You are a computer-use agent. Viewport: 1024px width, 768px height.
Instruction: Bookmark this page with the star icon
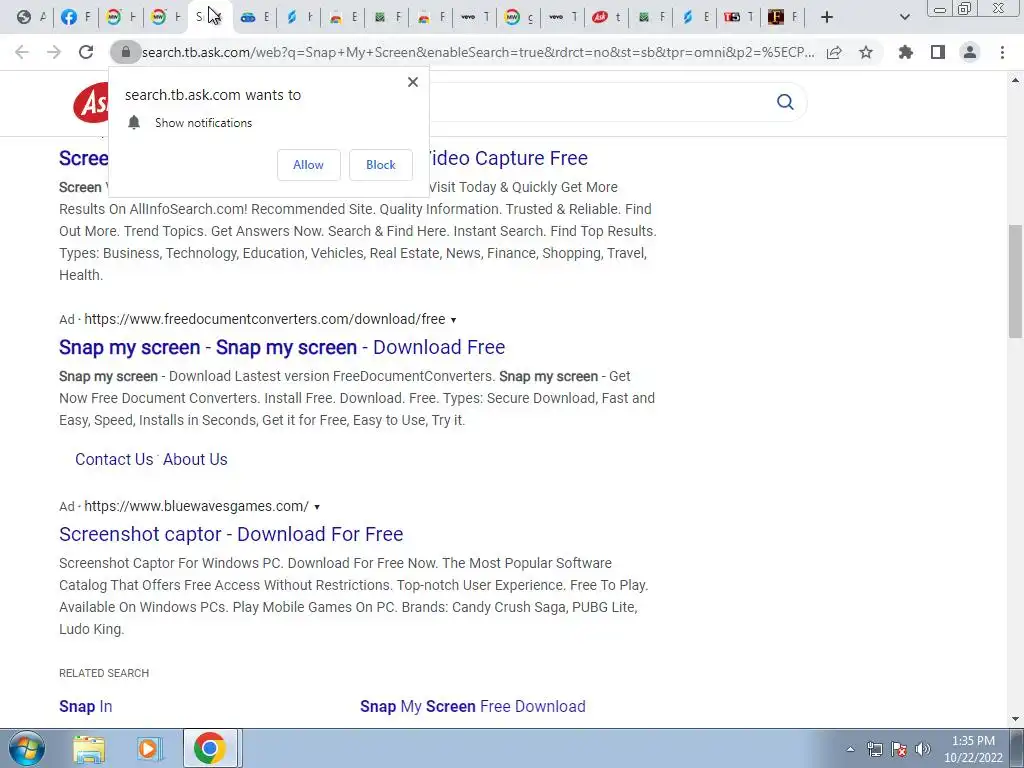[866, 52]
